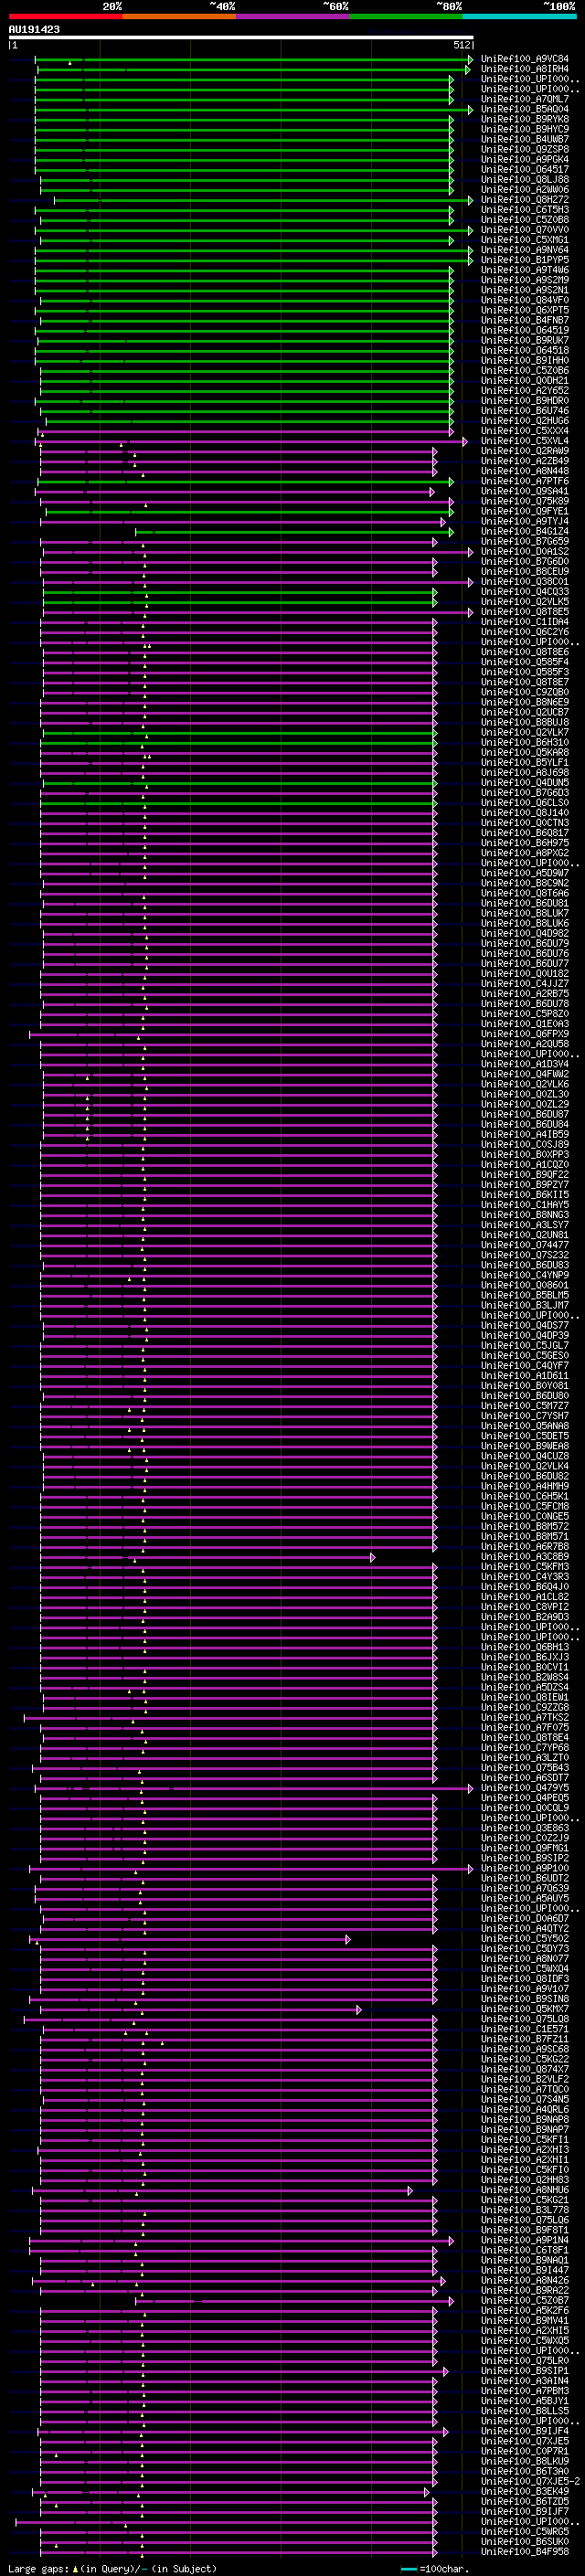Select the UniRef100_Q2RAW9 label

525,451
